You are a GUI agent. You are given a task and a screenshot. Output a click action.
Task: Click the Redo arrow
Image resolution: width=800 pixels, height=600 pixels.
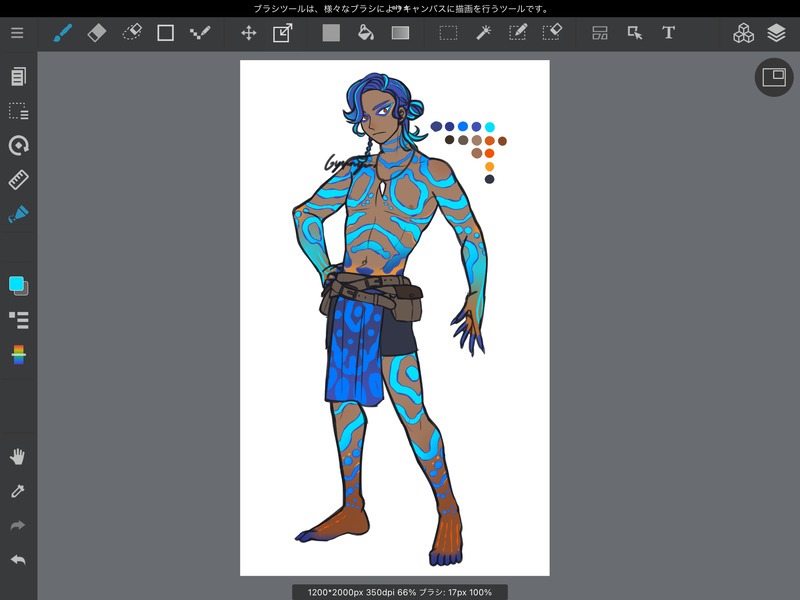(x=17, y=526)
